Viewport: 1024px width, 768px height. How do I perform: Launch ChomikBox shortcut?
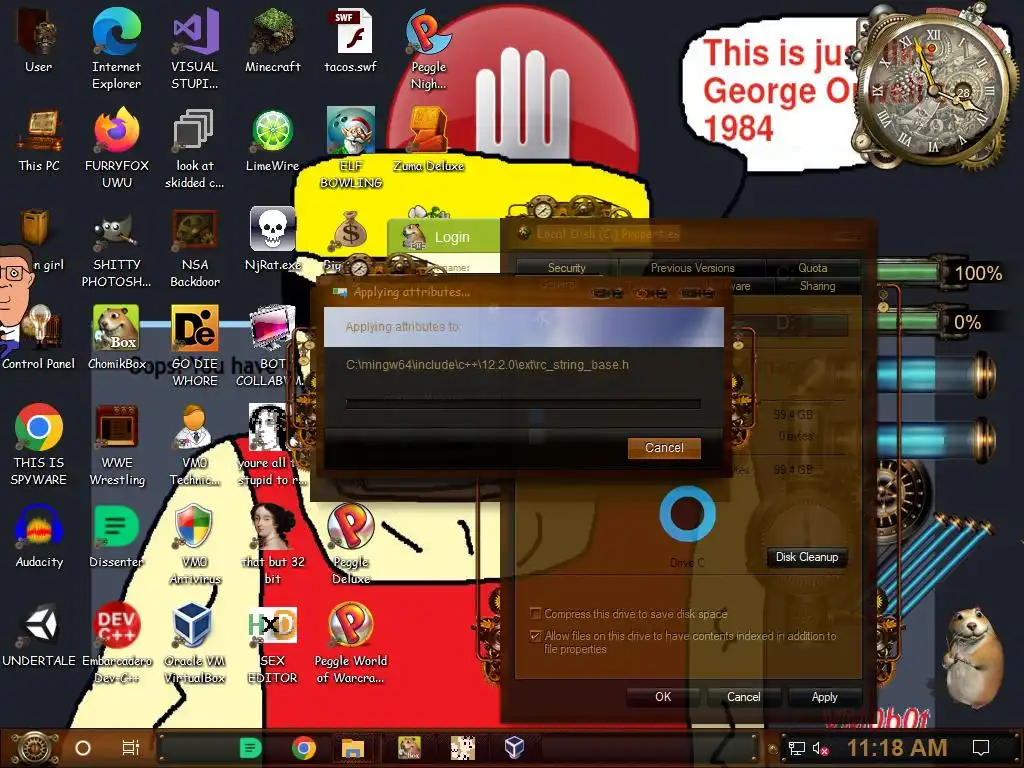[116, 338]
